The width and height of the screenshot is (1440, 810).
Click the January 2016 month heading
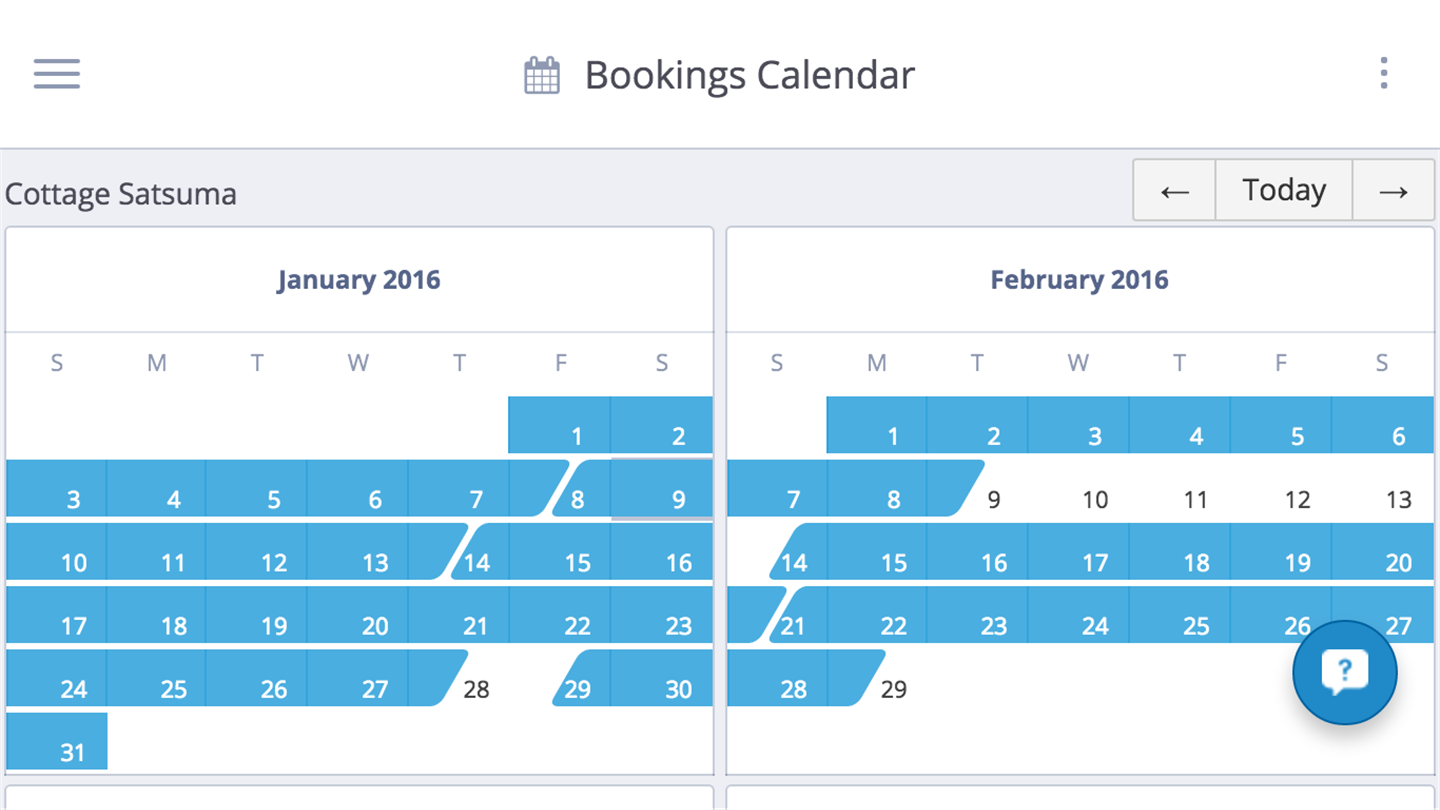(x=359, y=280)
